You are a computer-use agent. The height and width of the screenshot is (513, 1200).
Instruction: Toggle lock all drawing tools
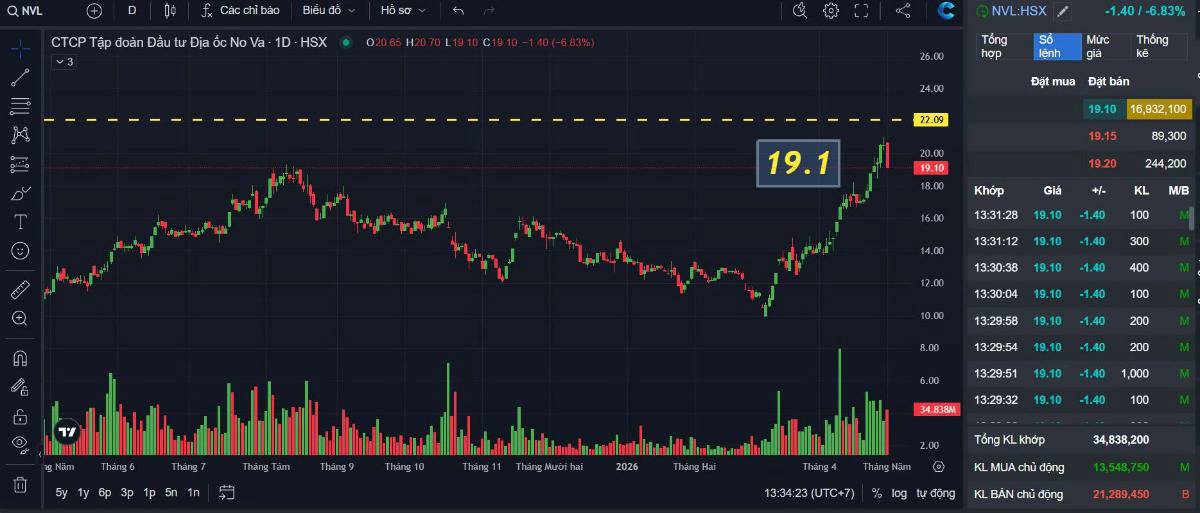[20, 416]
